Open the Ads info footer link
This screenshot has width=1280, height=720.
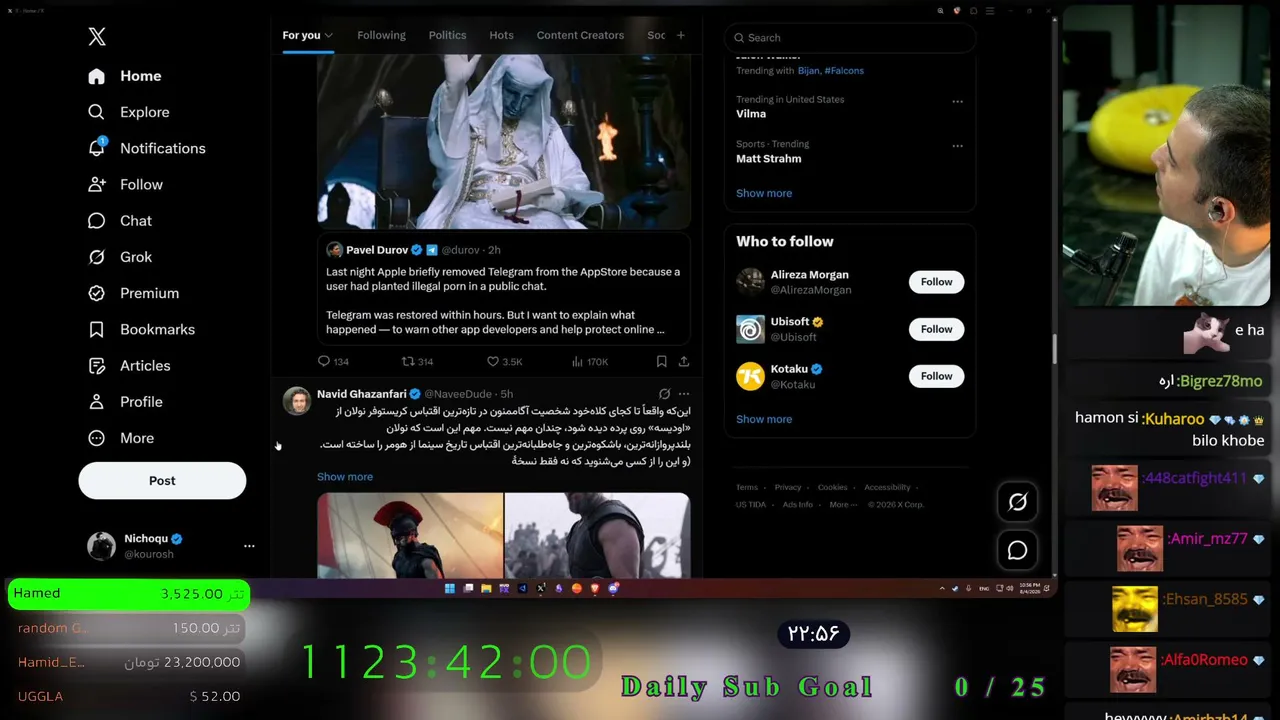point(798,505)
